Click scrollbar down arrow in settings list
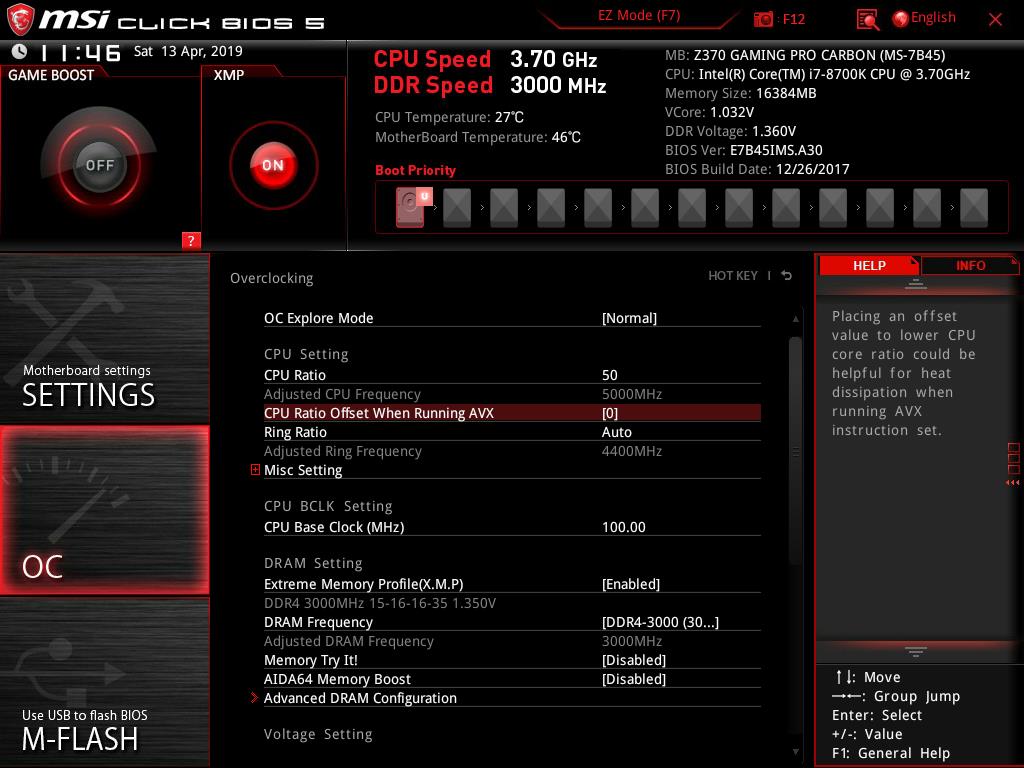Image resolution: width=1024 pixels, height=768 pixels. pyautogui.click(x=795, y=752)
